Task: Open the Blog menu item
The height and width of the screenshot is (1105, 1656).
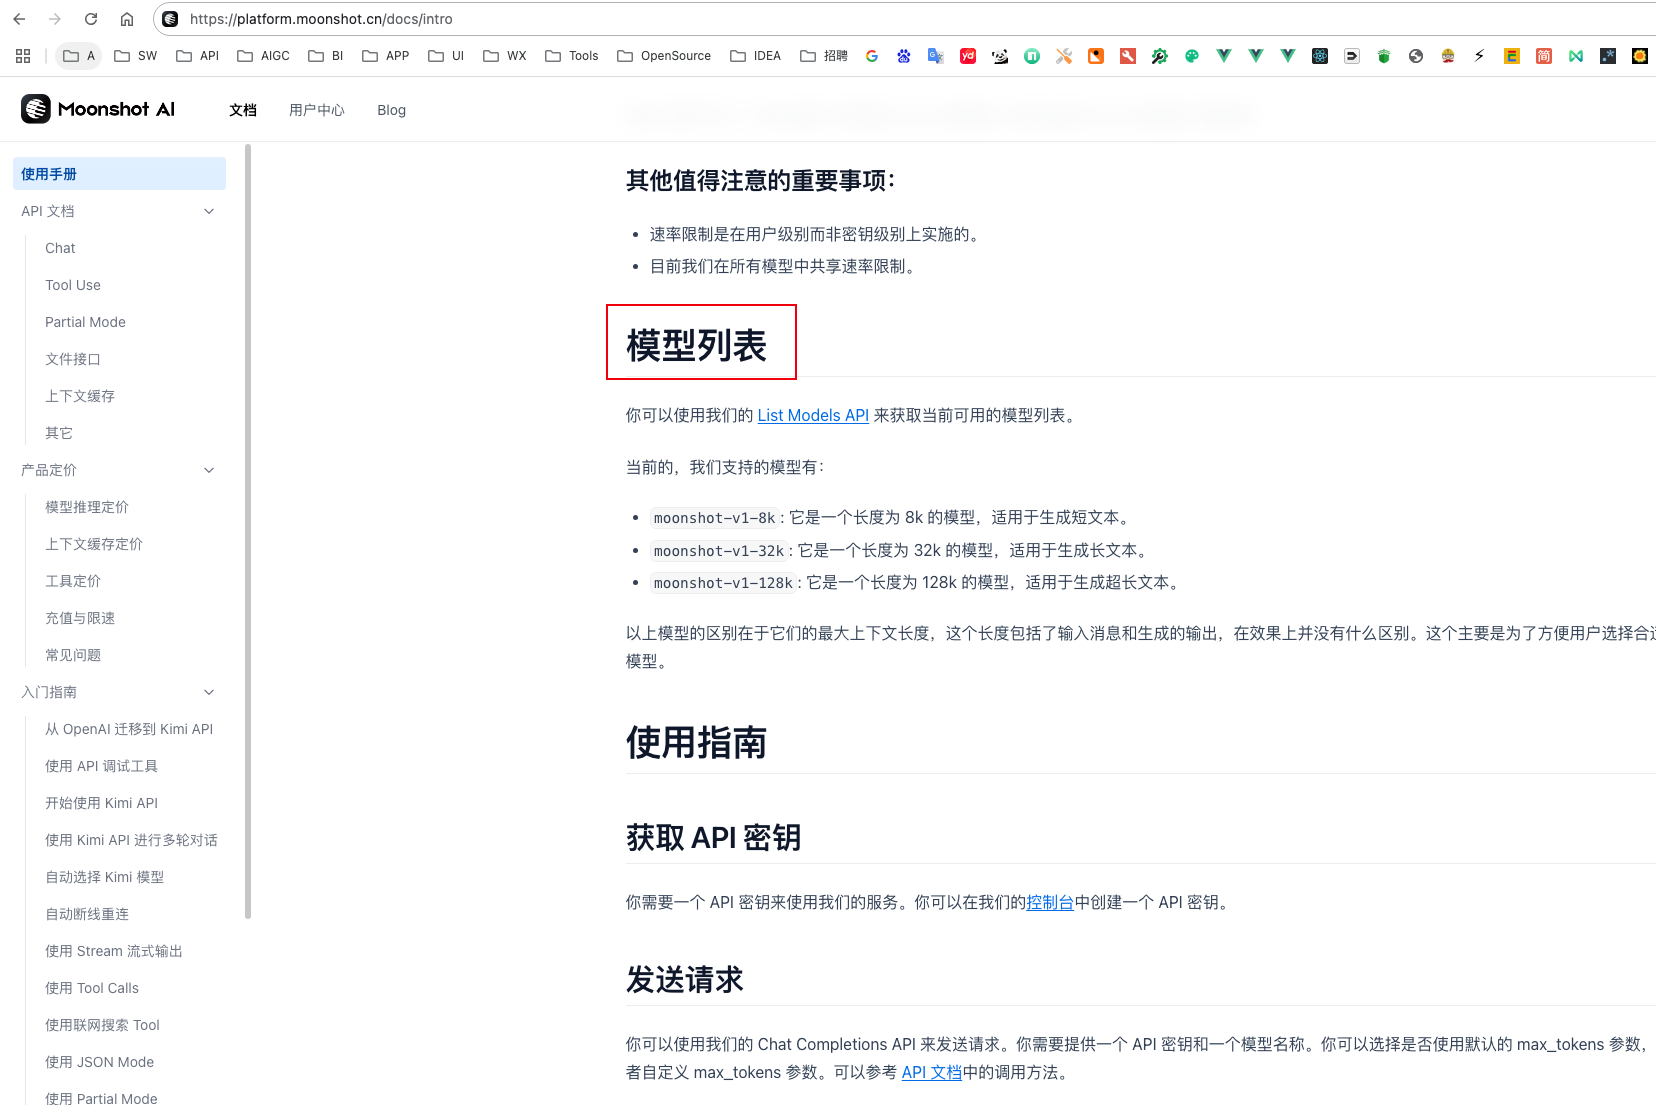Action: pyautogui.click(x=391, y=110)
